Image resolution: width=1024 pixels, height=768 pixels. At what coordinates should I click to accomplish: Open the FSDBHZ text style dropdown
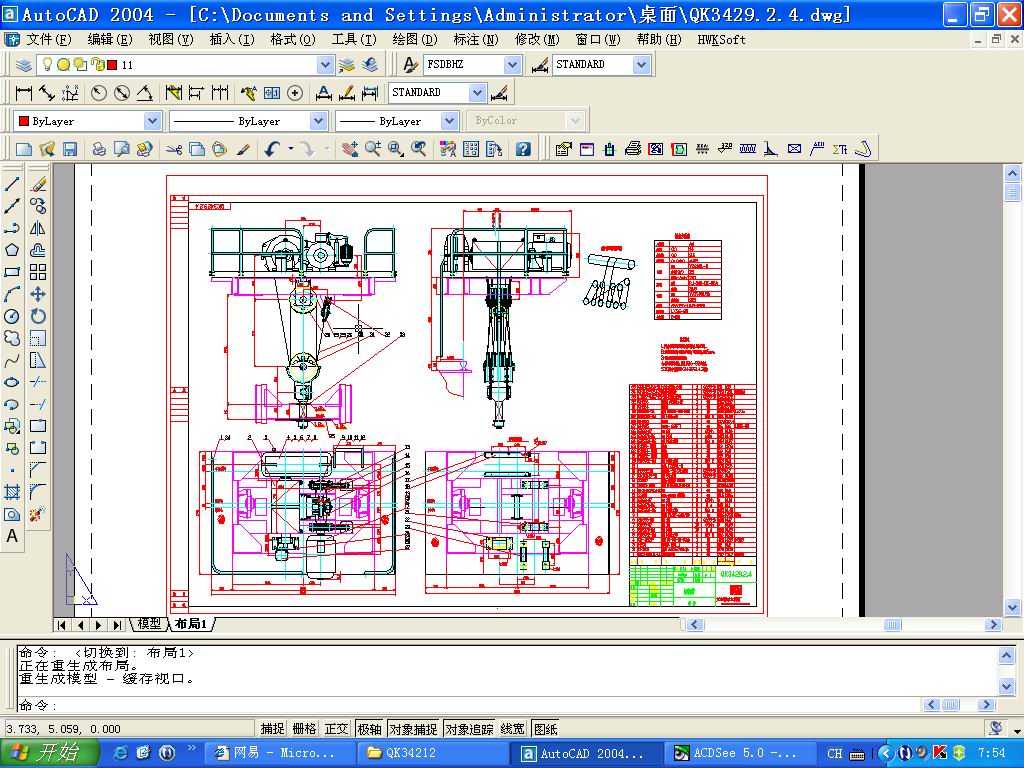pyautogui.click(x=512, y=65)
